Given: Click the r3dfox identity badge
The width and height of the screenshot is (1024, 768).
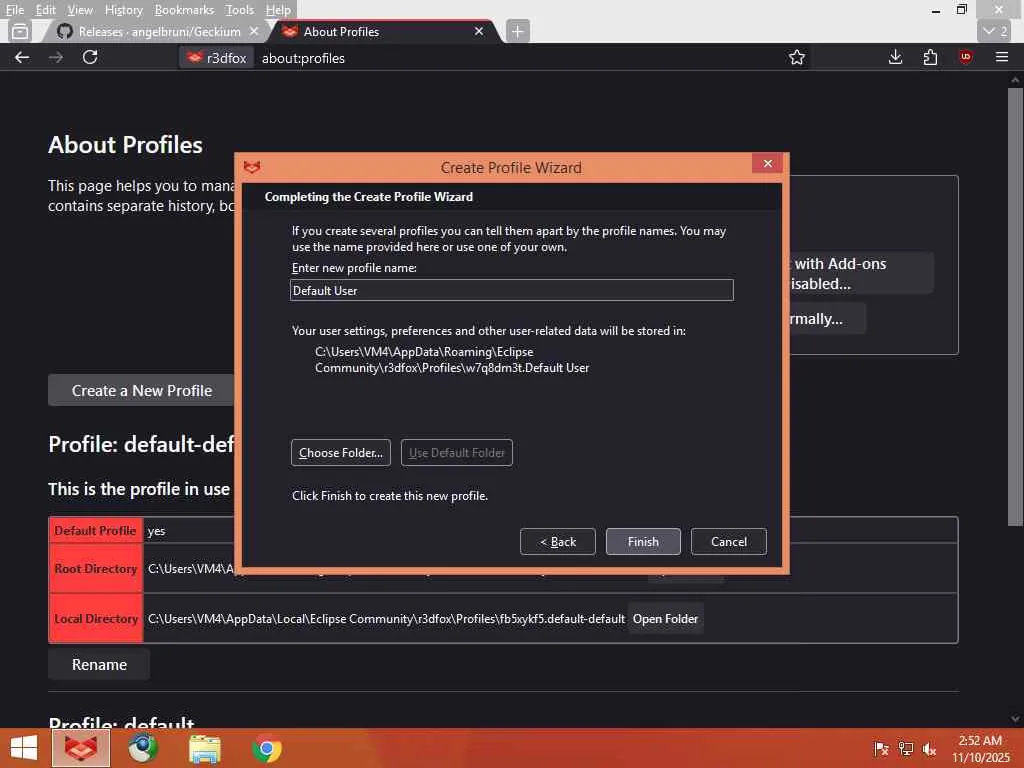Looking at the screenshot, I should (x=217, y=58).
